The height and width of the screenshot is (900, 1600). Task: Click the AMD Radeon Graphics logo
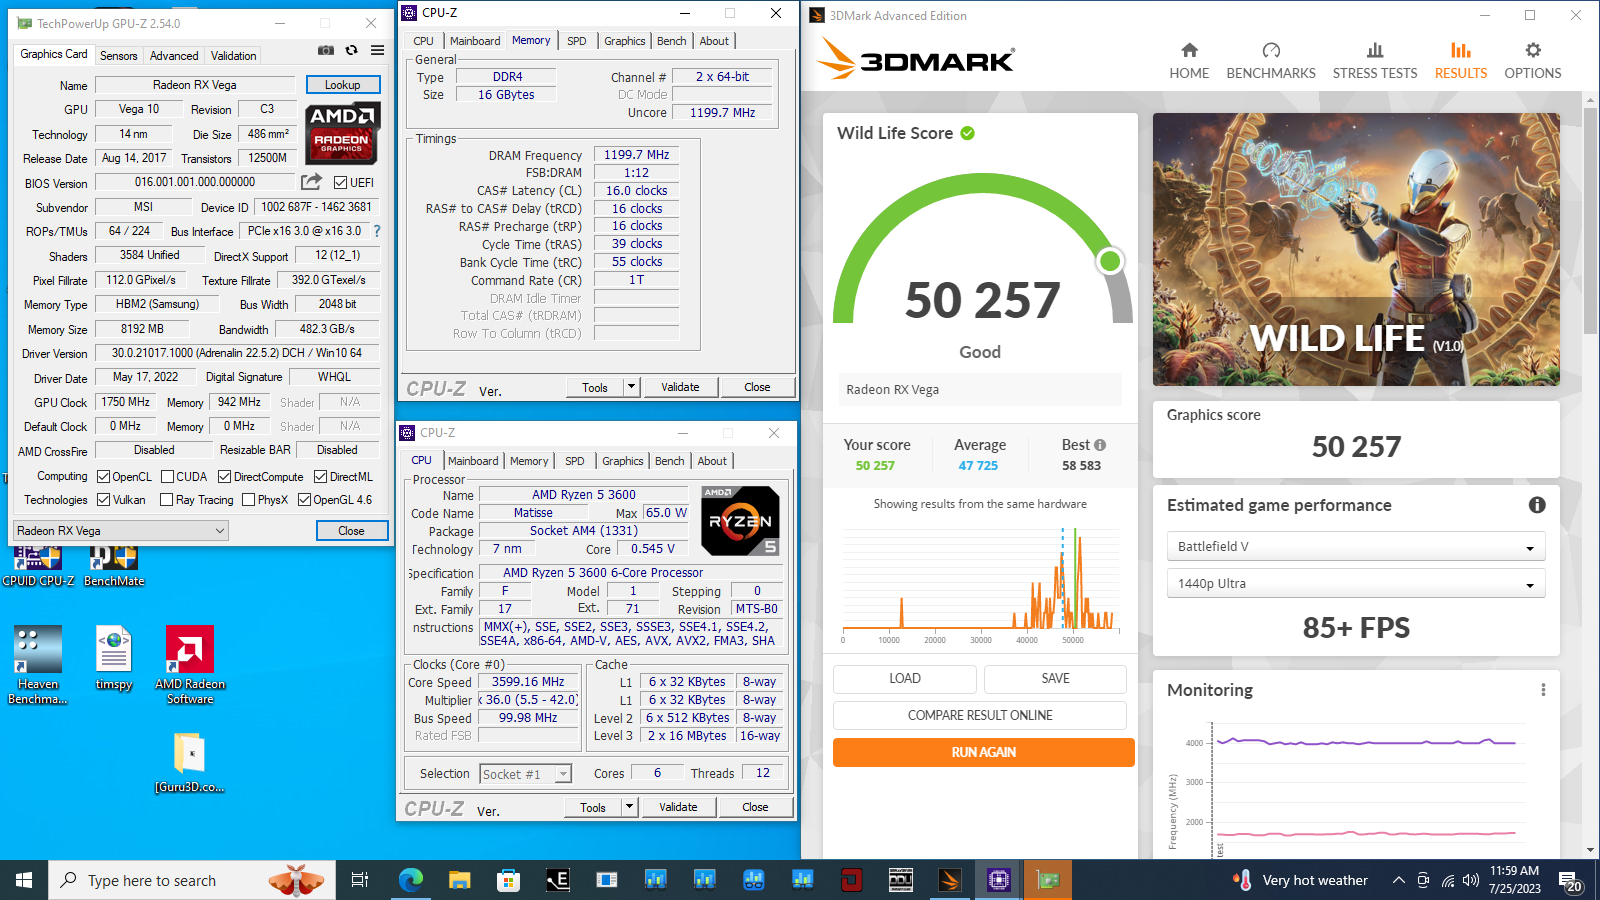(x=341, y=133)
